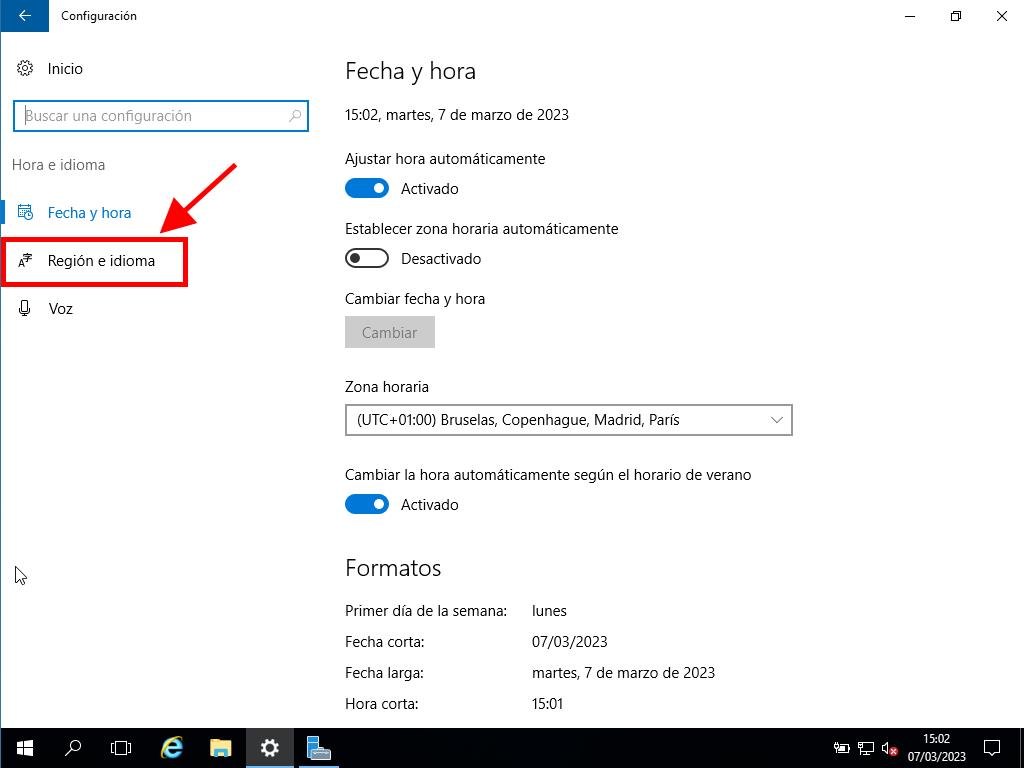Open the notification center icon
The width and height of the screenshot is (1024, 768).
point(992,748)
